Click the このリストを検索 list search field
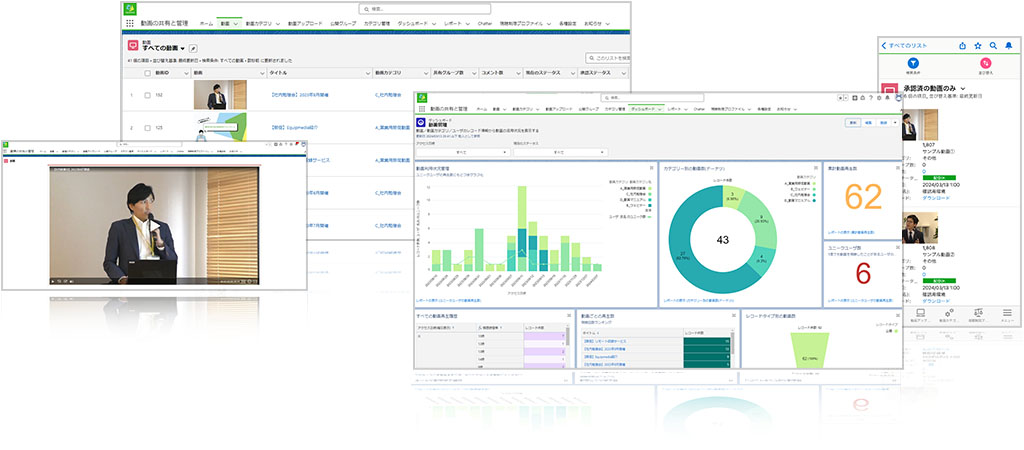The height and width of the screenshot is (450, 1024). (607, 58)
